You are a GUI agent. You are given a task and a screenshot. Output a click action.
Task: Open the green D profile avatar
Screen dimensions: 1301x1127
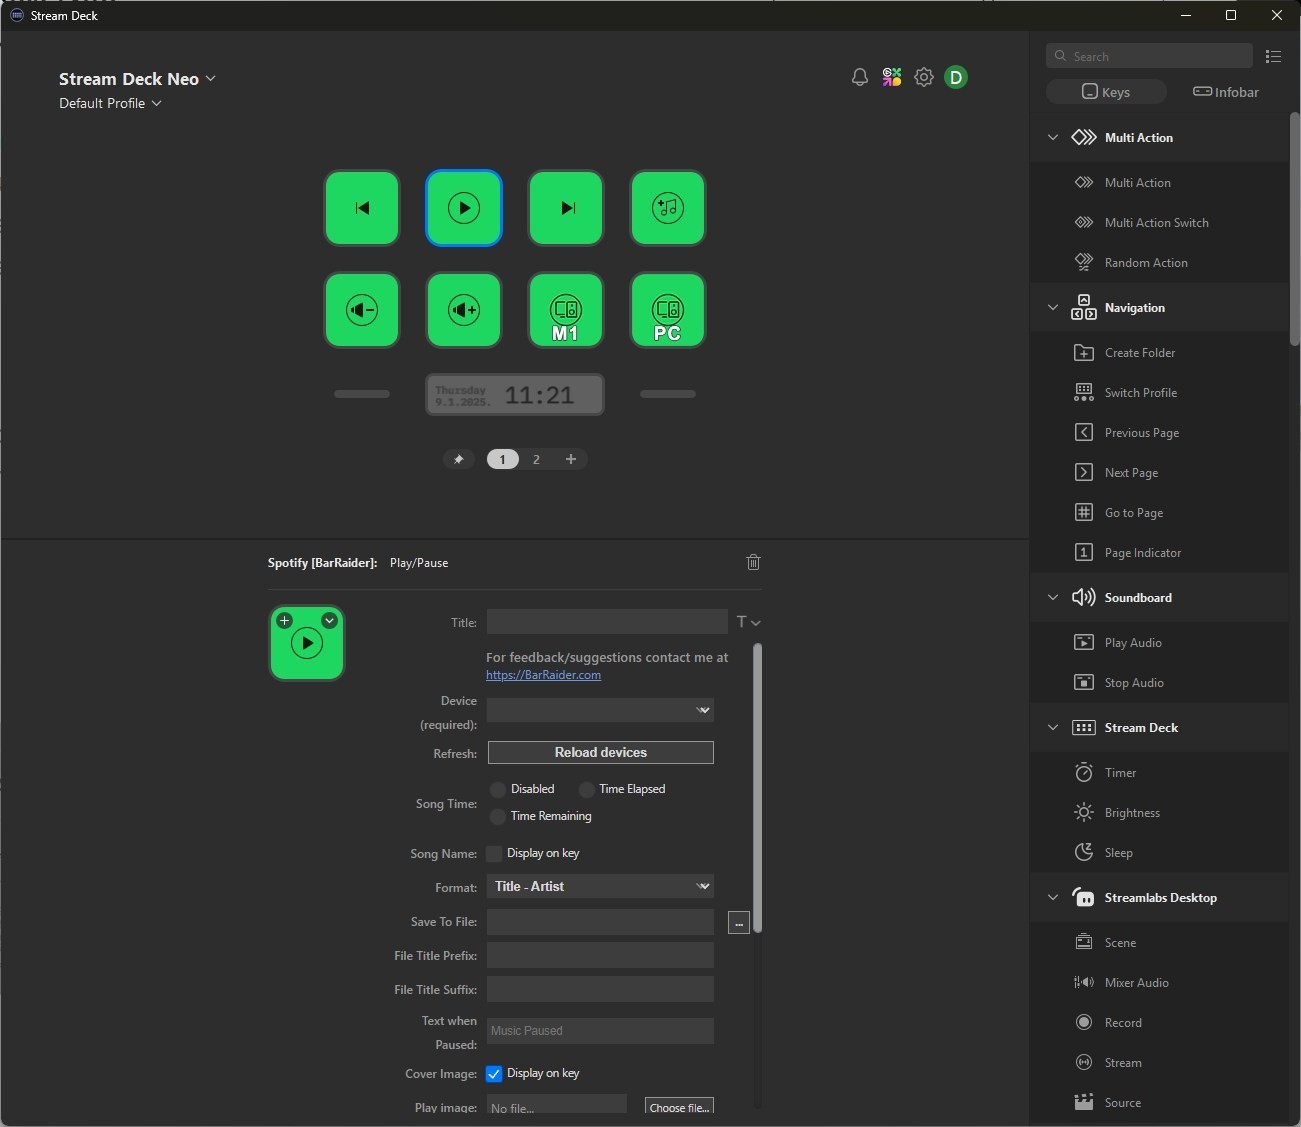pos(956,77)
